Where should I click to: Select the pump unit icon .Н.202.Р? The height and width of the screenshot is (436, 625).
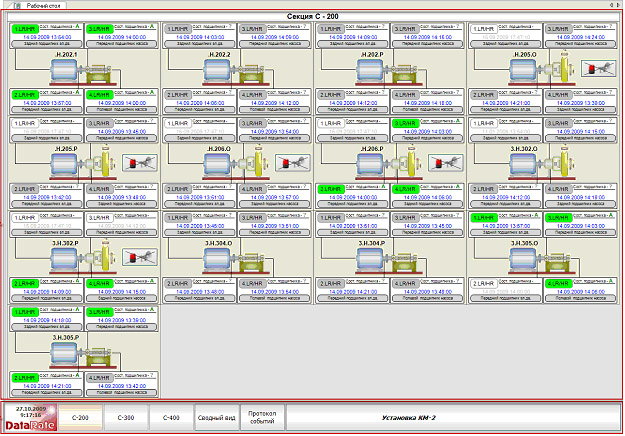(x=390, y=72)
